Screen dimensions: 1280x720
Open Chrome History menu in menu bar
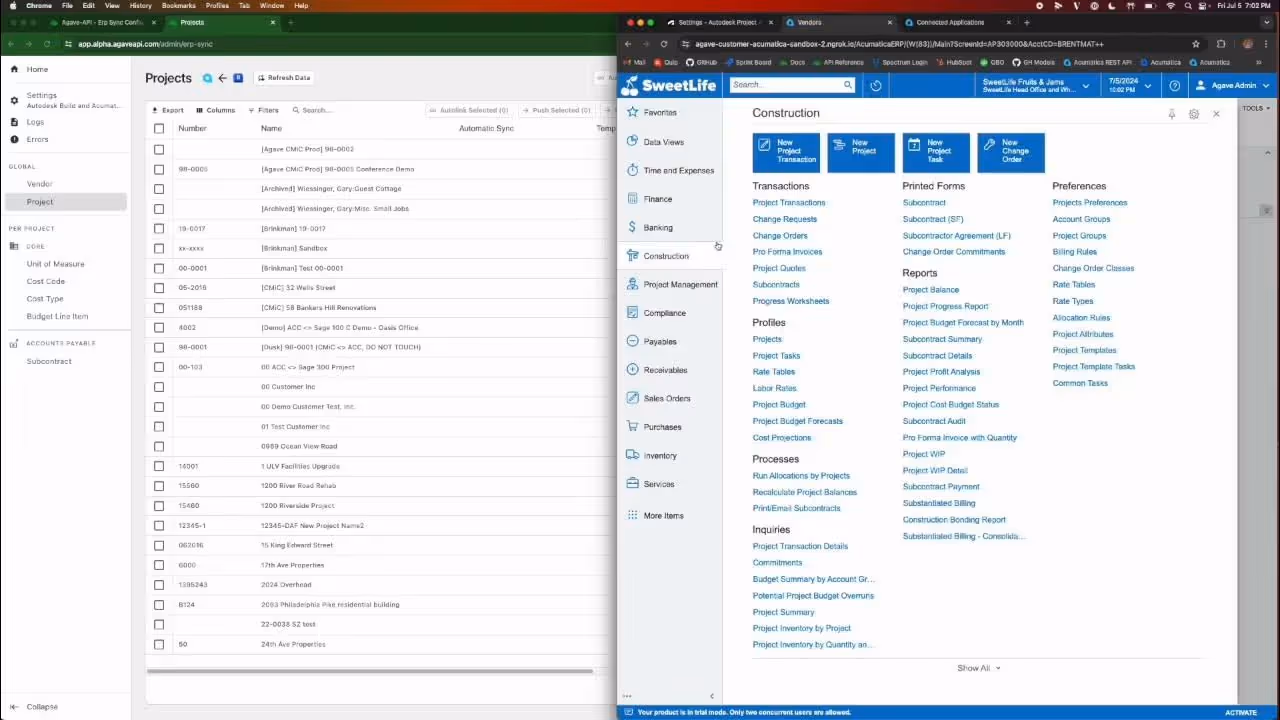(140, 6)
